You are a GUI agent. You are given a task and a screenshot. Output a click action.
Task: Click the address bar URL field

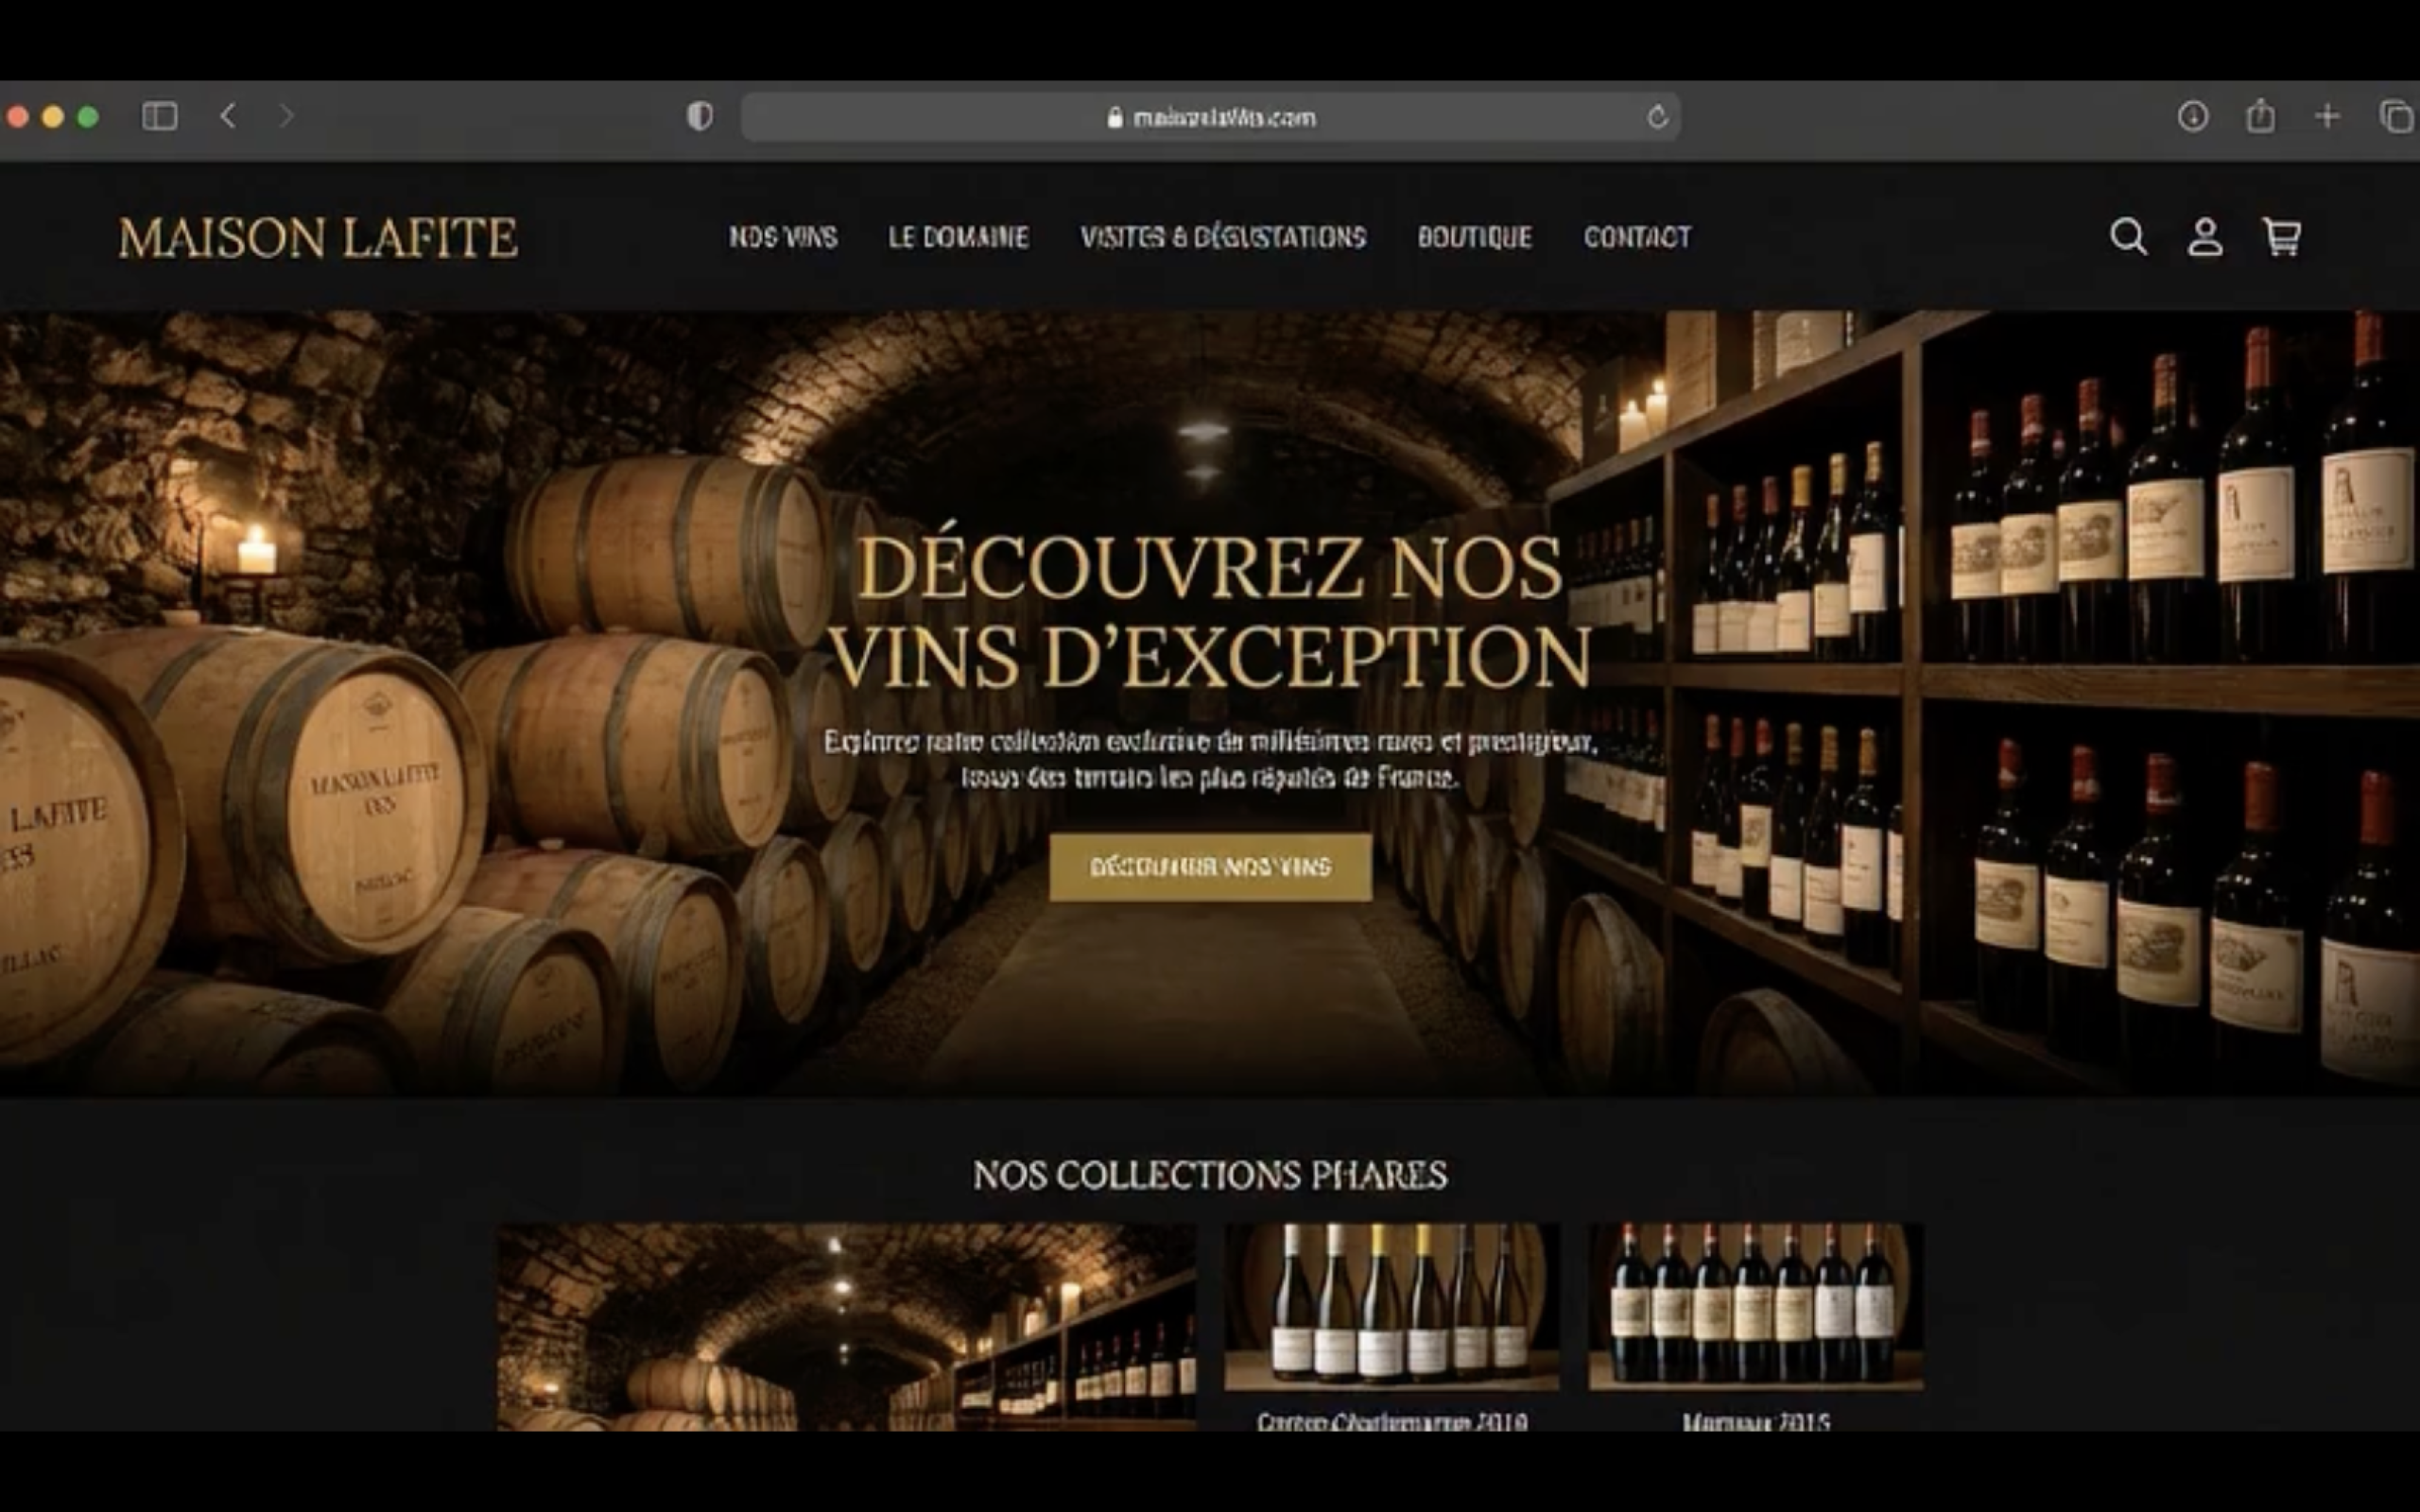(1210, 117)
